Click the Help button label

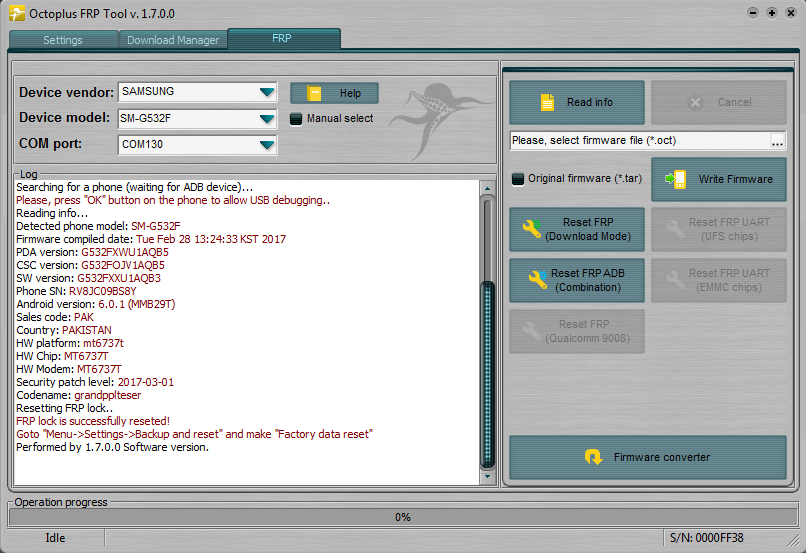coord(350,93)
